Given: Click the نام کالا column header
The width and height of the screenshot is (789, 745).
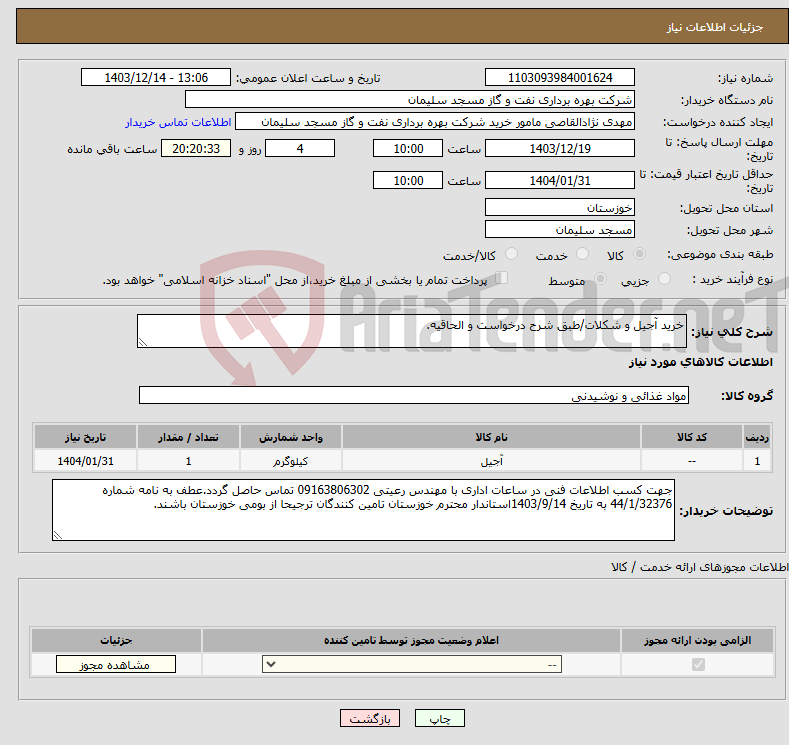Looking at the screenshot, I should 491,437.
